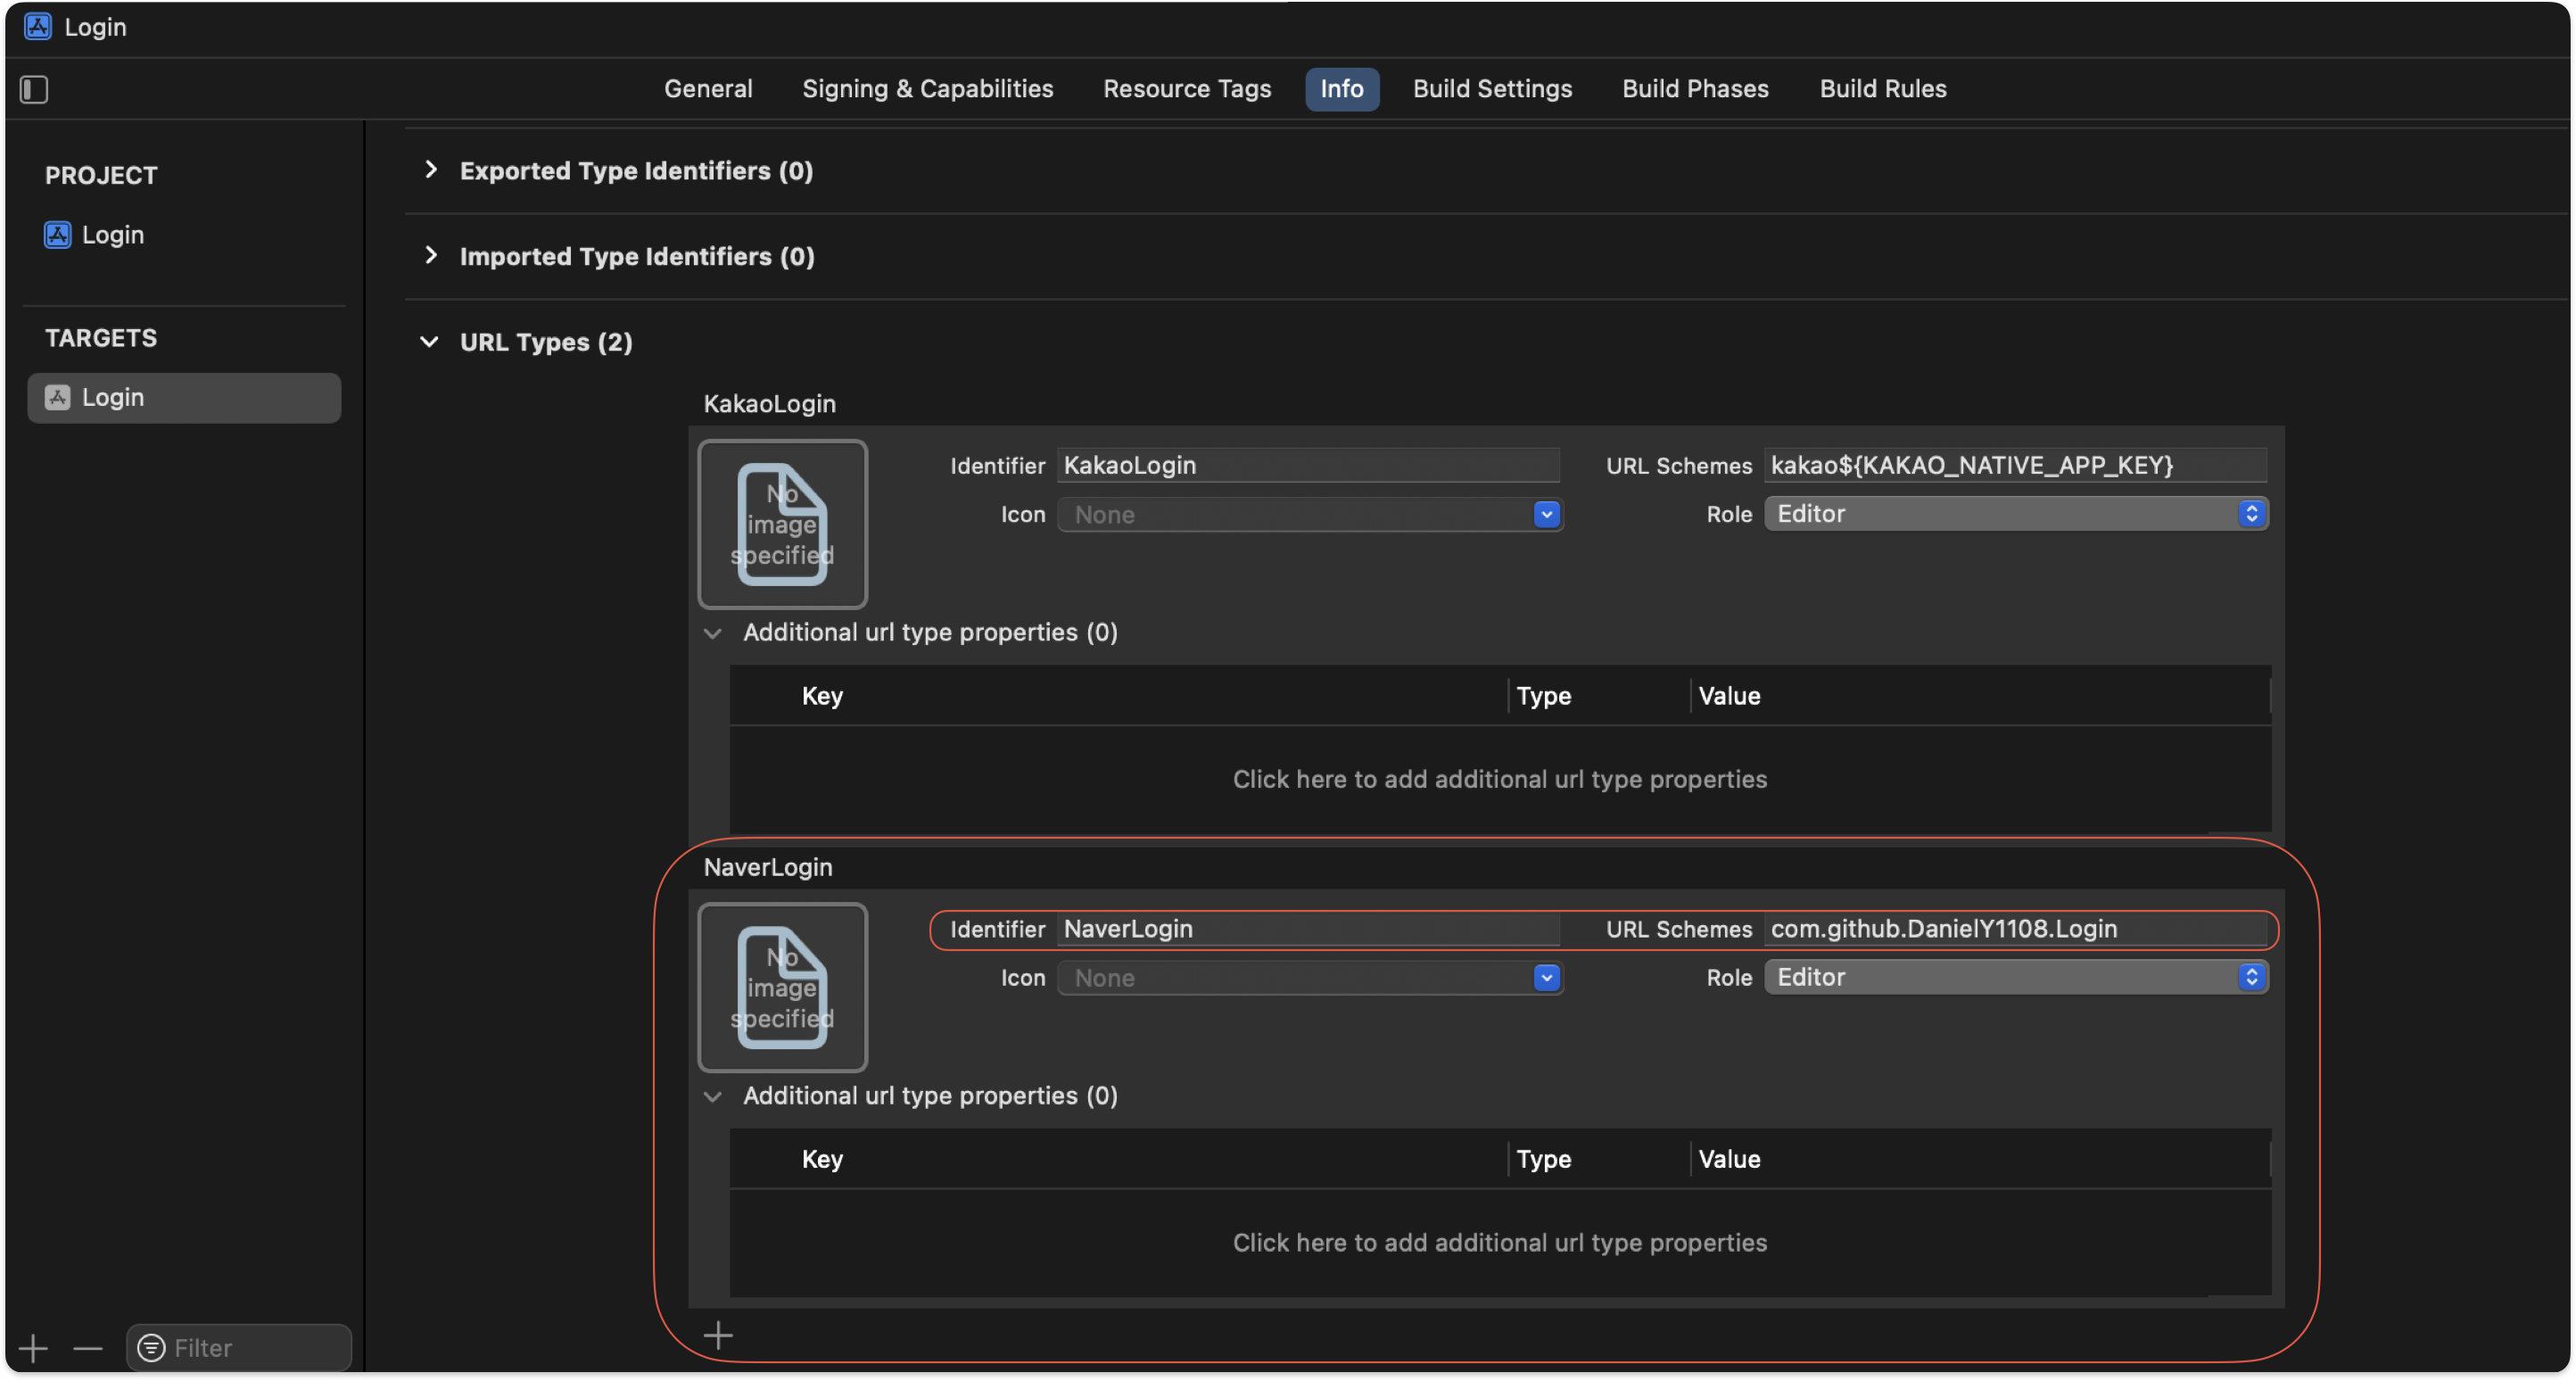Switch to Signing & Capabilities tab
The image size is (2576, 1381).
[927, 89]
